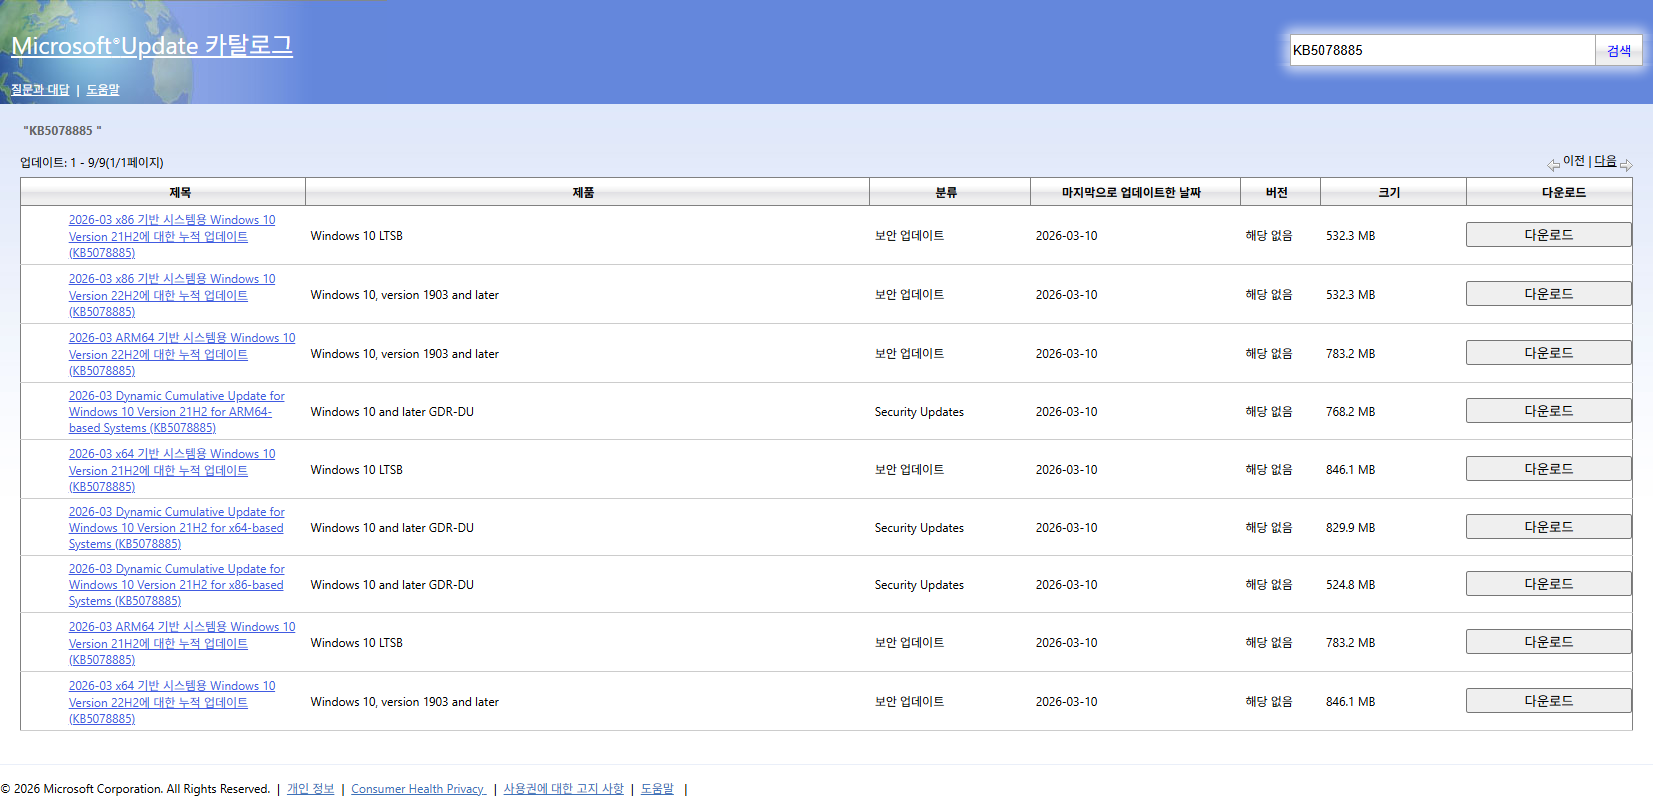Open the 사용권에 대한 고지 사항 footer link
Image resolution: width=1653 pixels, height=803 pixels.
click(x=563, y=789)
